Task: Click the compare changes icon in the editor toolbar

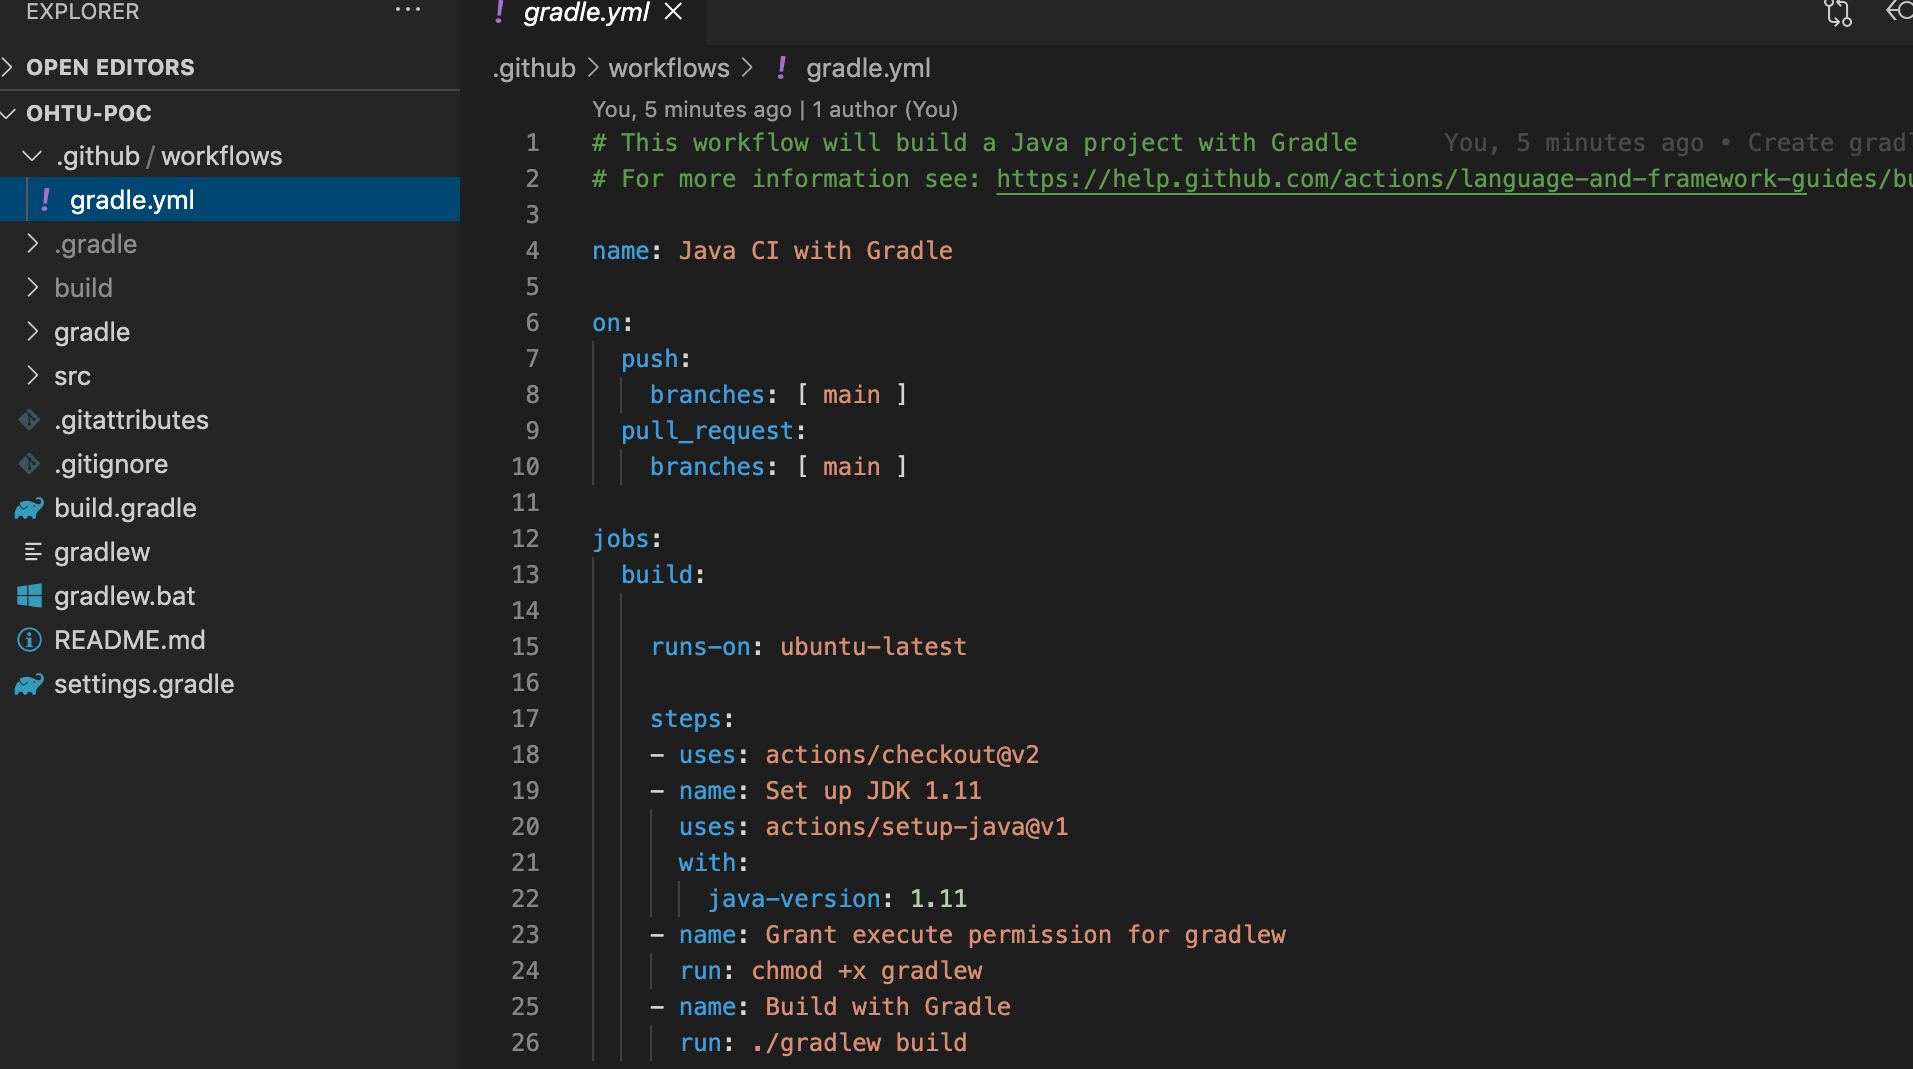Action: 1838,13
